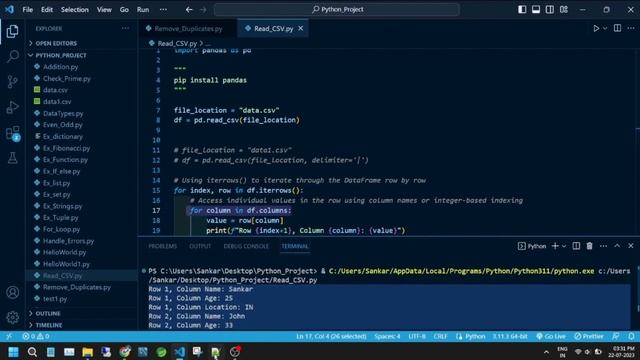Switch to Debug Console tab
640x360 pixels.
[246, 246]
